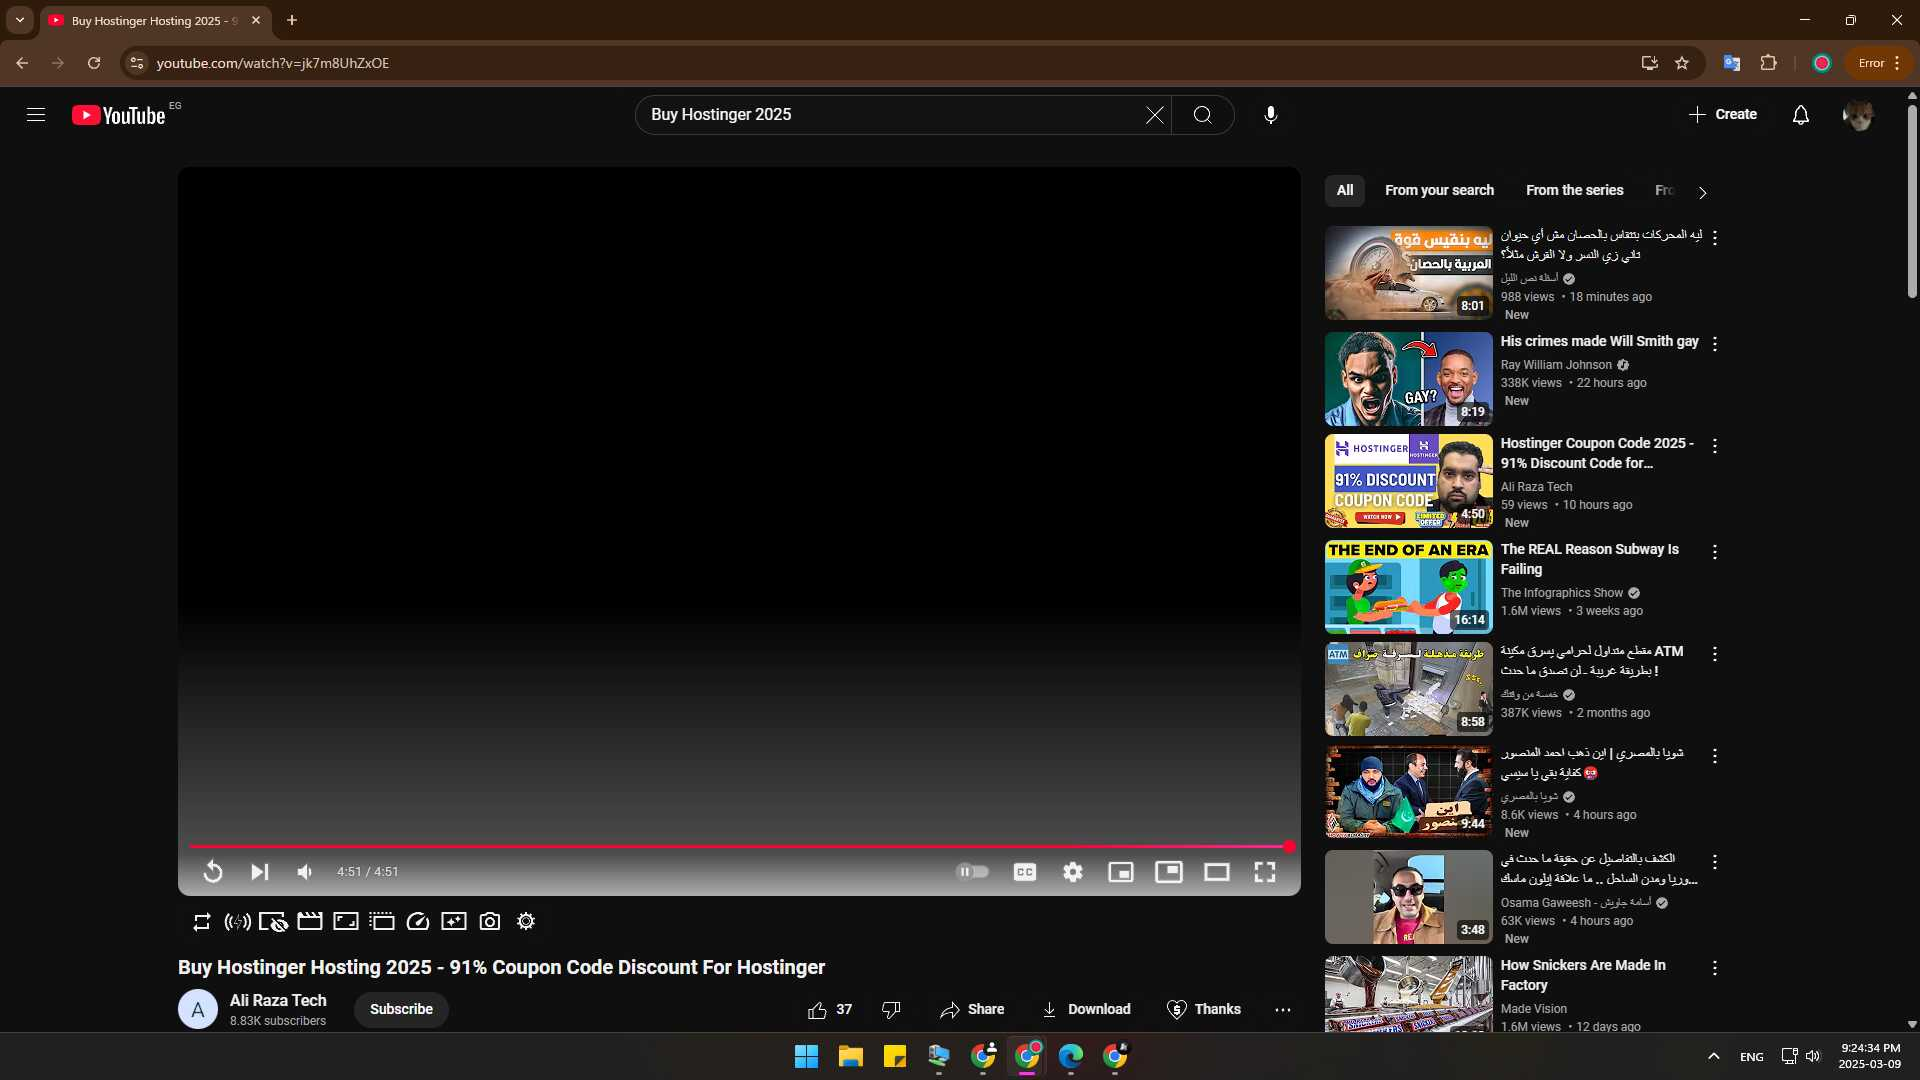Toggle cinema mode clapperboard icon
This screenshot has width=1920, height=1080.
pyautogui.click(x=309, y=922)
